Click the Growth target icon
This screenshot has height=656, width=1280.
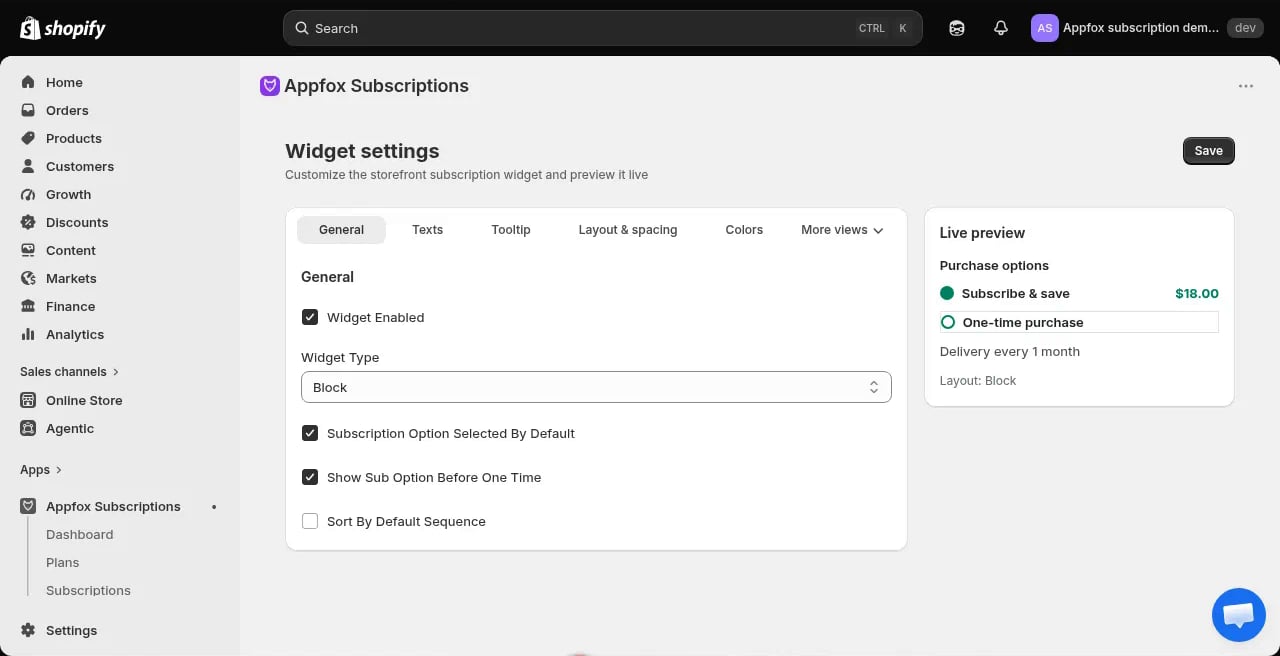(28, 194)
